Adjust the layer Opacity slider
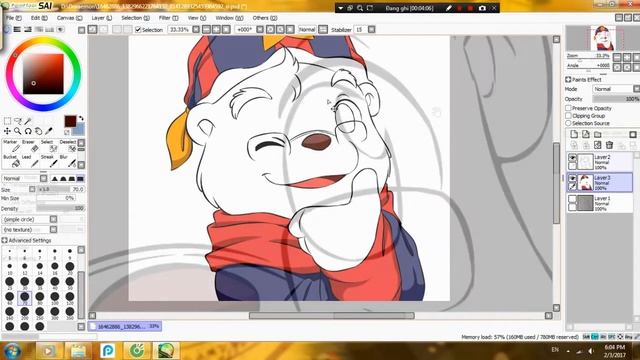Image resolution: width=640 pixels, height=360 pixels. 616,99
